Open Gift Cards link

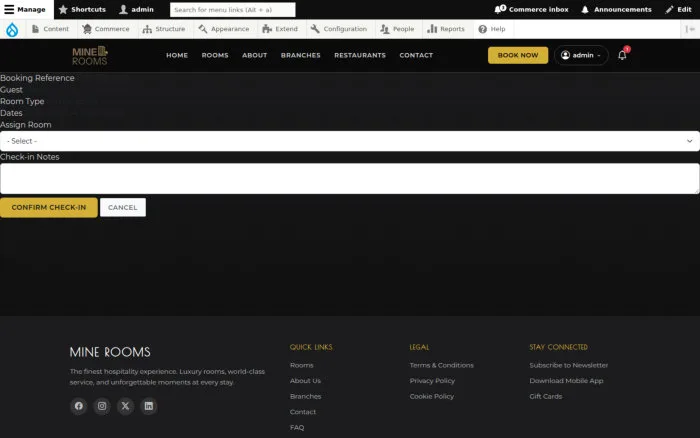[546, 396]
